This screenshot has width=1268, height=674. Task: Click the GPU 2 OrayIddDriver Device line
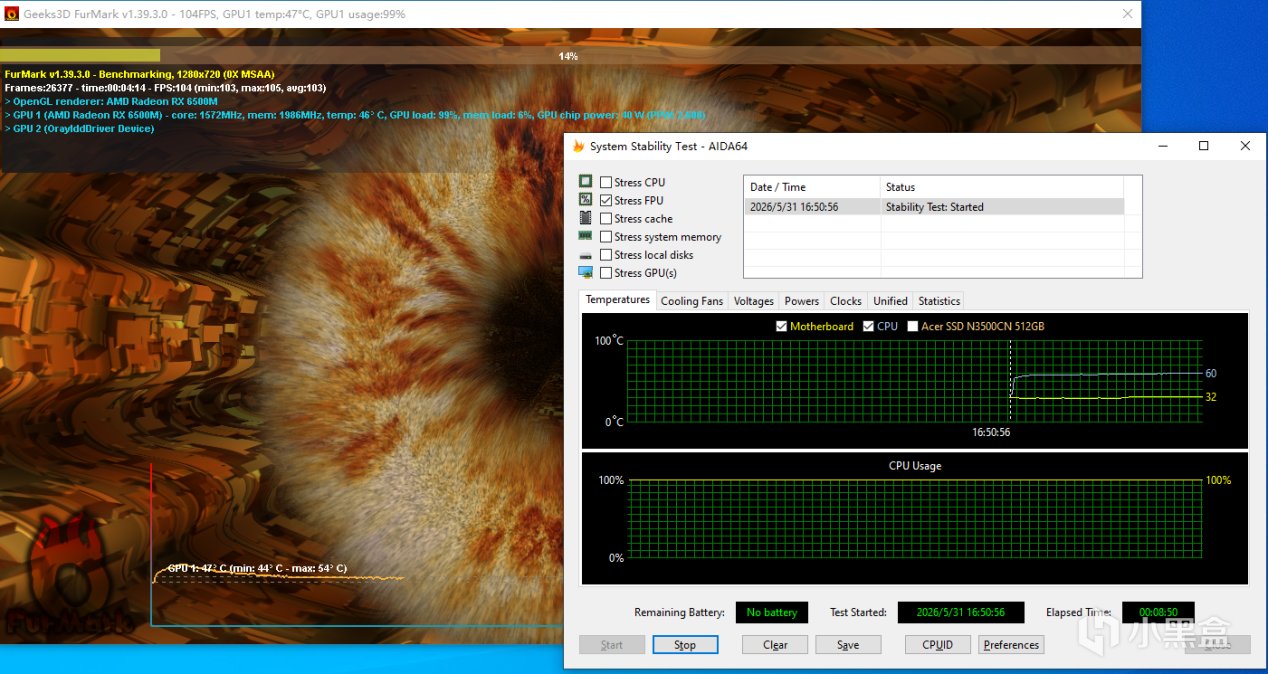click(x=80, y=129)
